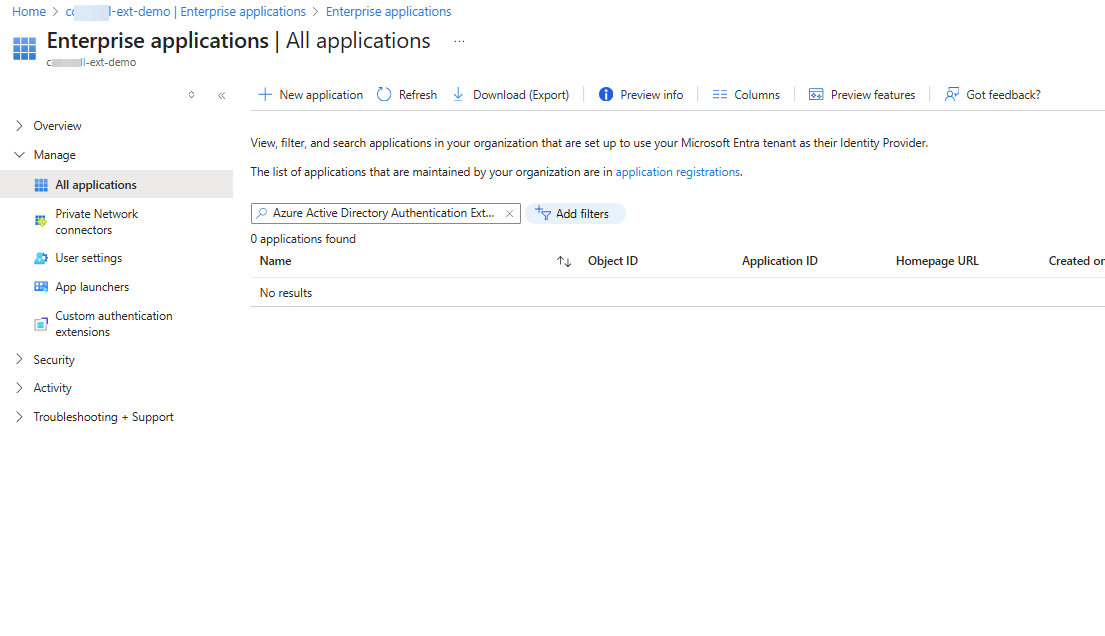Viewport: 1105px width, 636px height.
Task: Open the application registrations link
Action: 678,172
